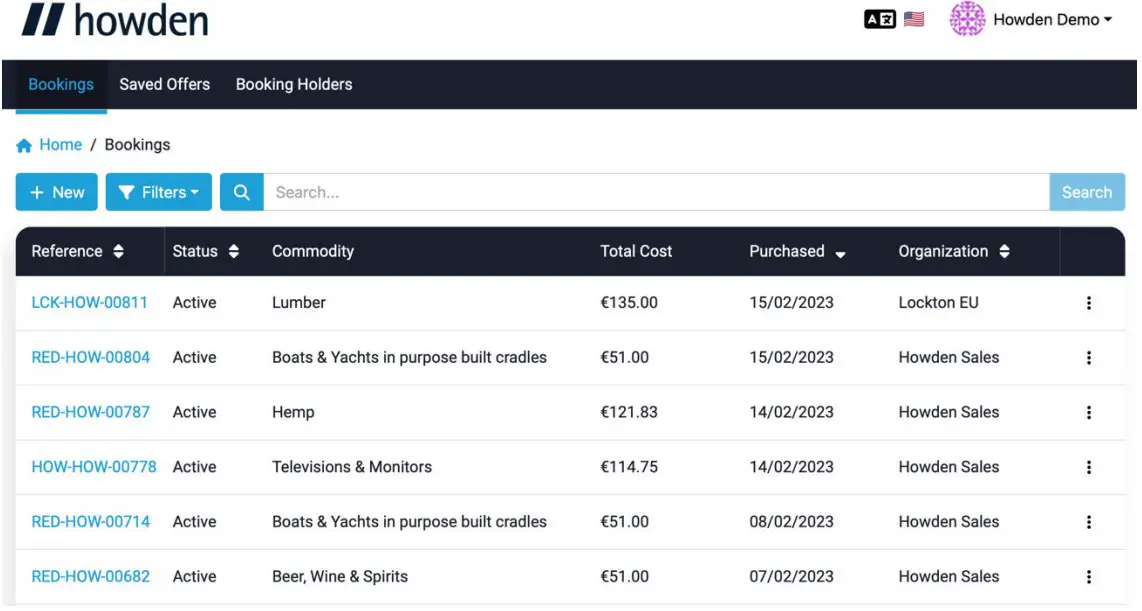This screenshot has height=611, width=1142.
Task: Open actions menu for RED-HOW-00682
Action: [x=1089, y=577]
